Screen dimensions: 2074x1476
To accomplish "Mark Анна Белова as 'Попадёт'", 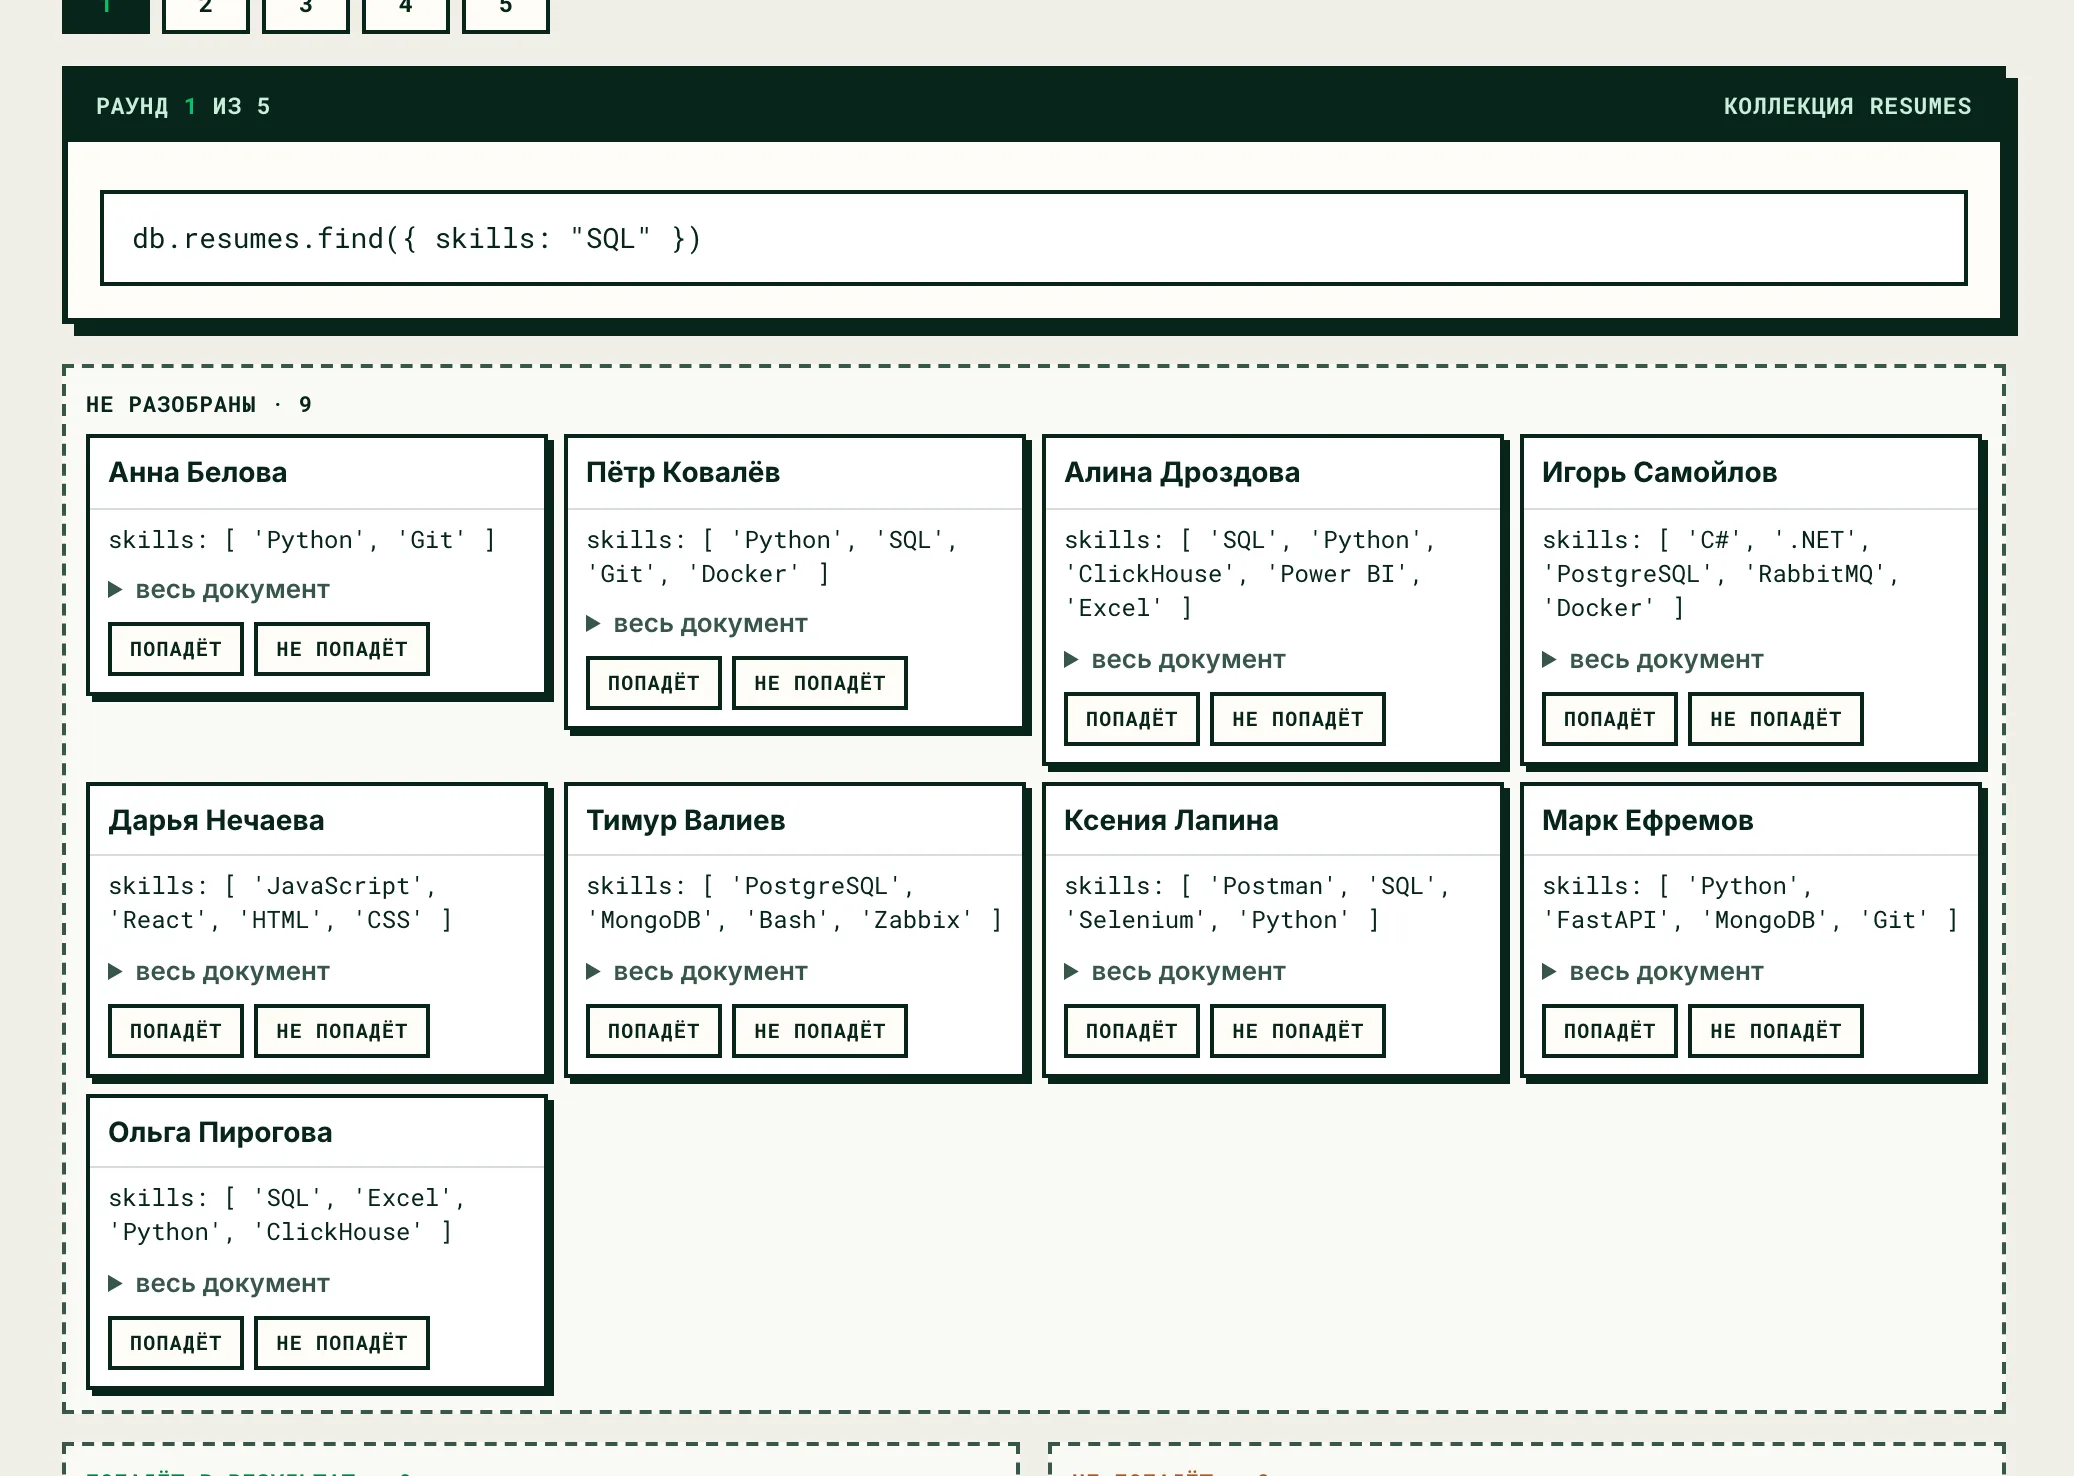I will tap(176, 649).
